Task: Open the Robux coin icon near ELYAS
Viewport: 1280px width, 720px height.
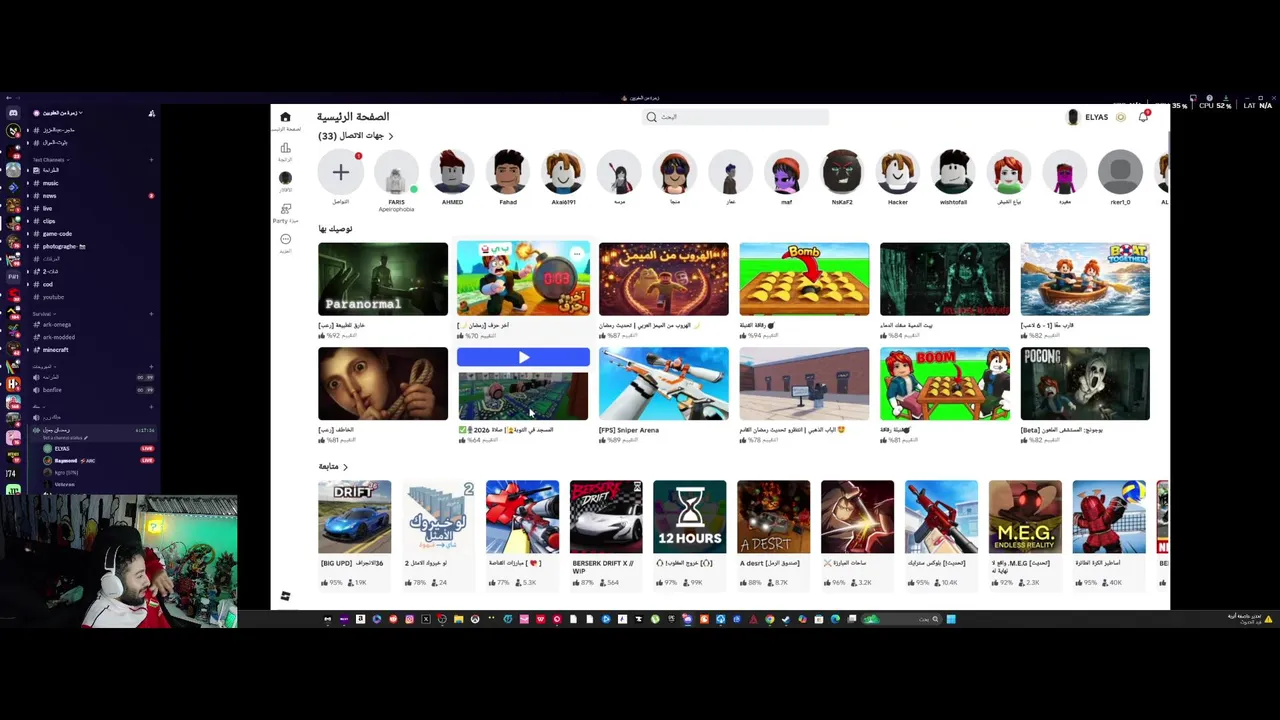Action: pyautogui.click(x=1121, y=117)
